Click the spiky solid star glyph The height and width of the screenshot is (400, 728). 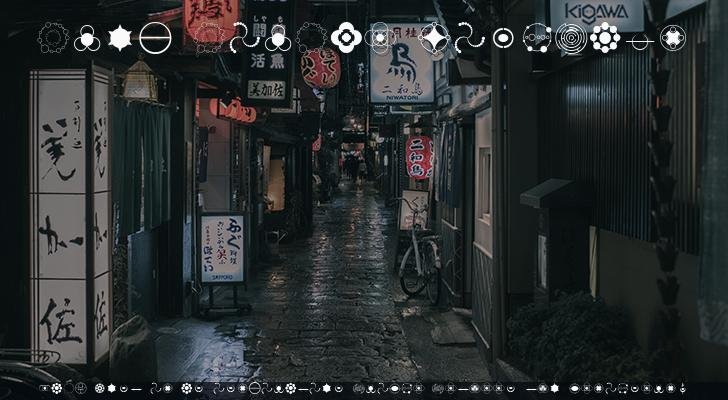pyautogui.click(x=120, y=38)
